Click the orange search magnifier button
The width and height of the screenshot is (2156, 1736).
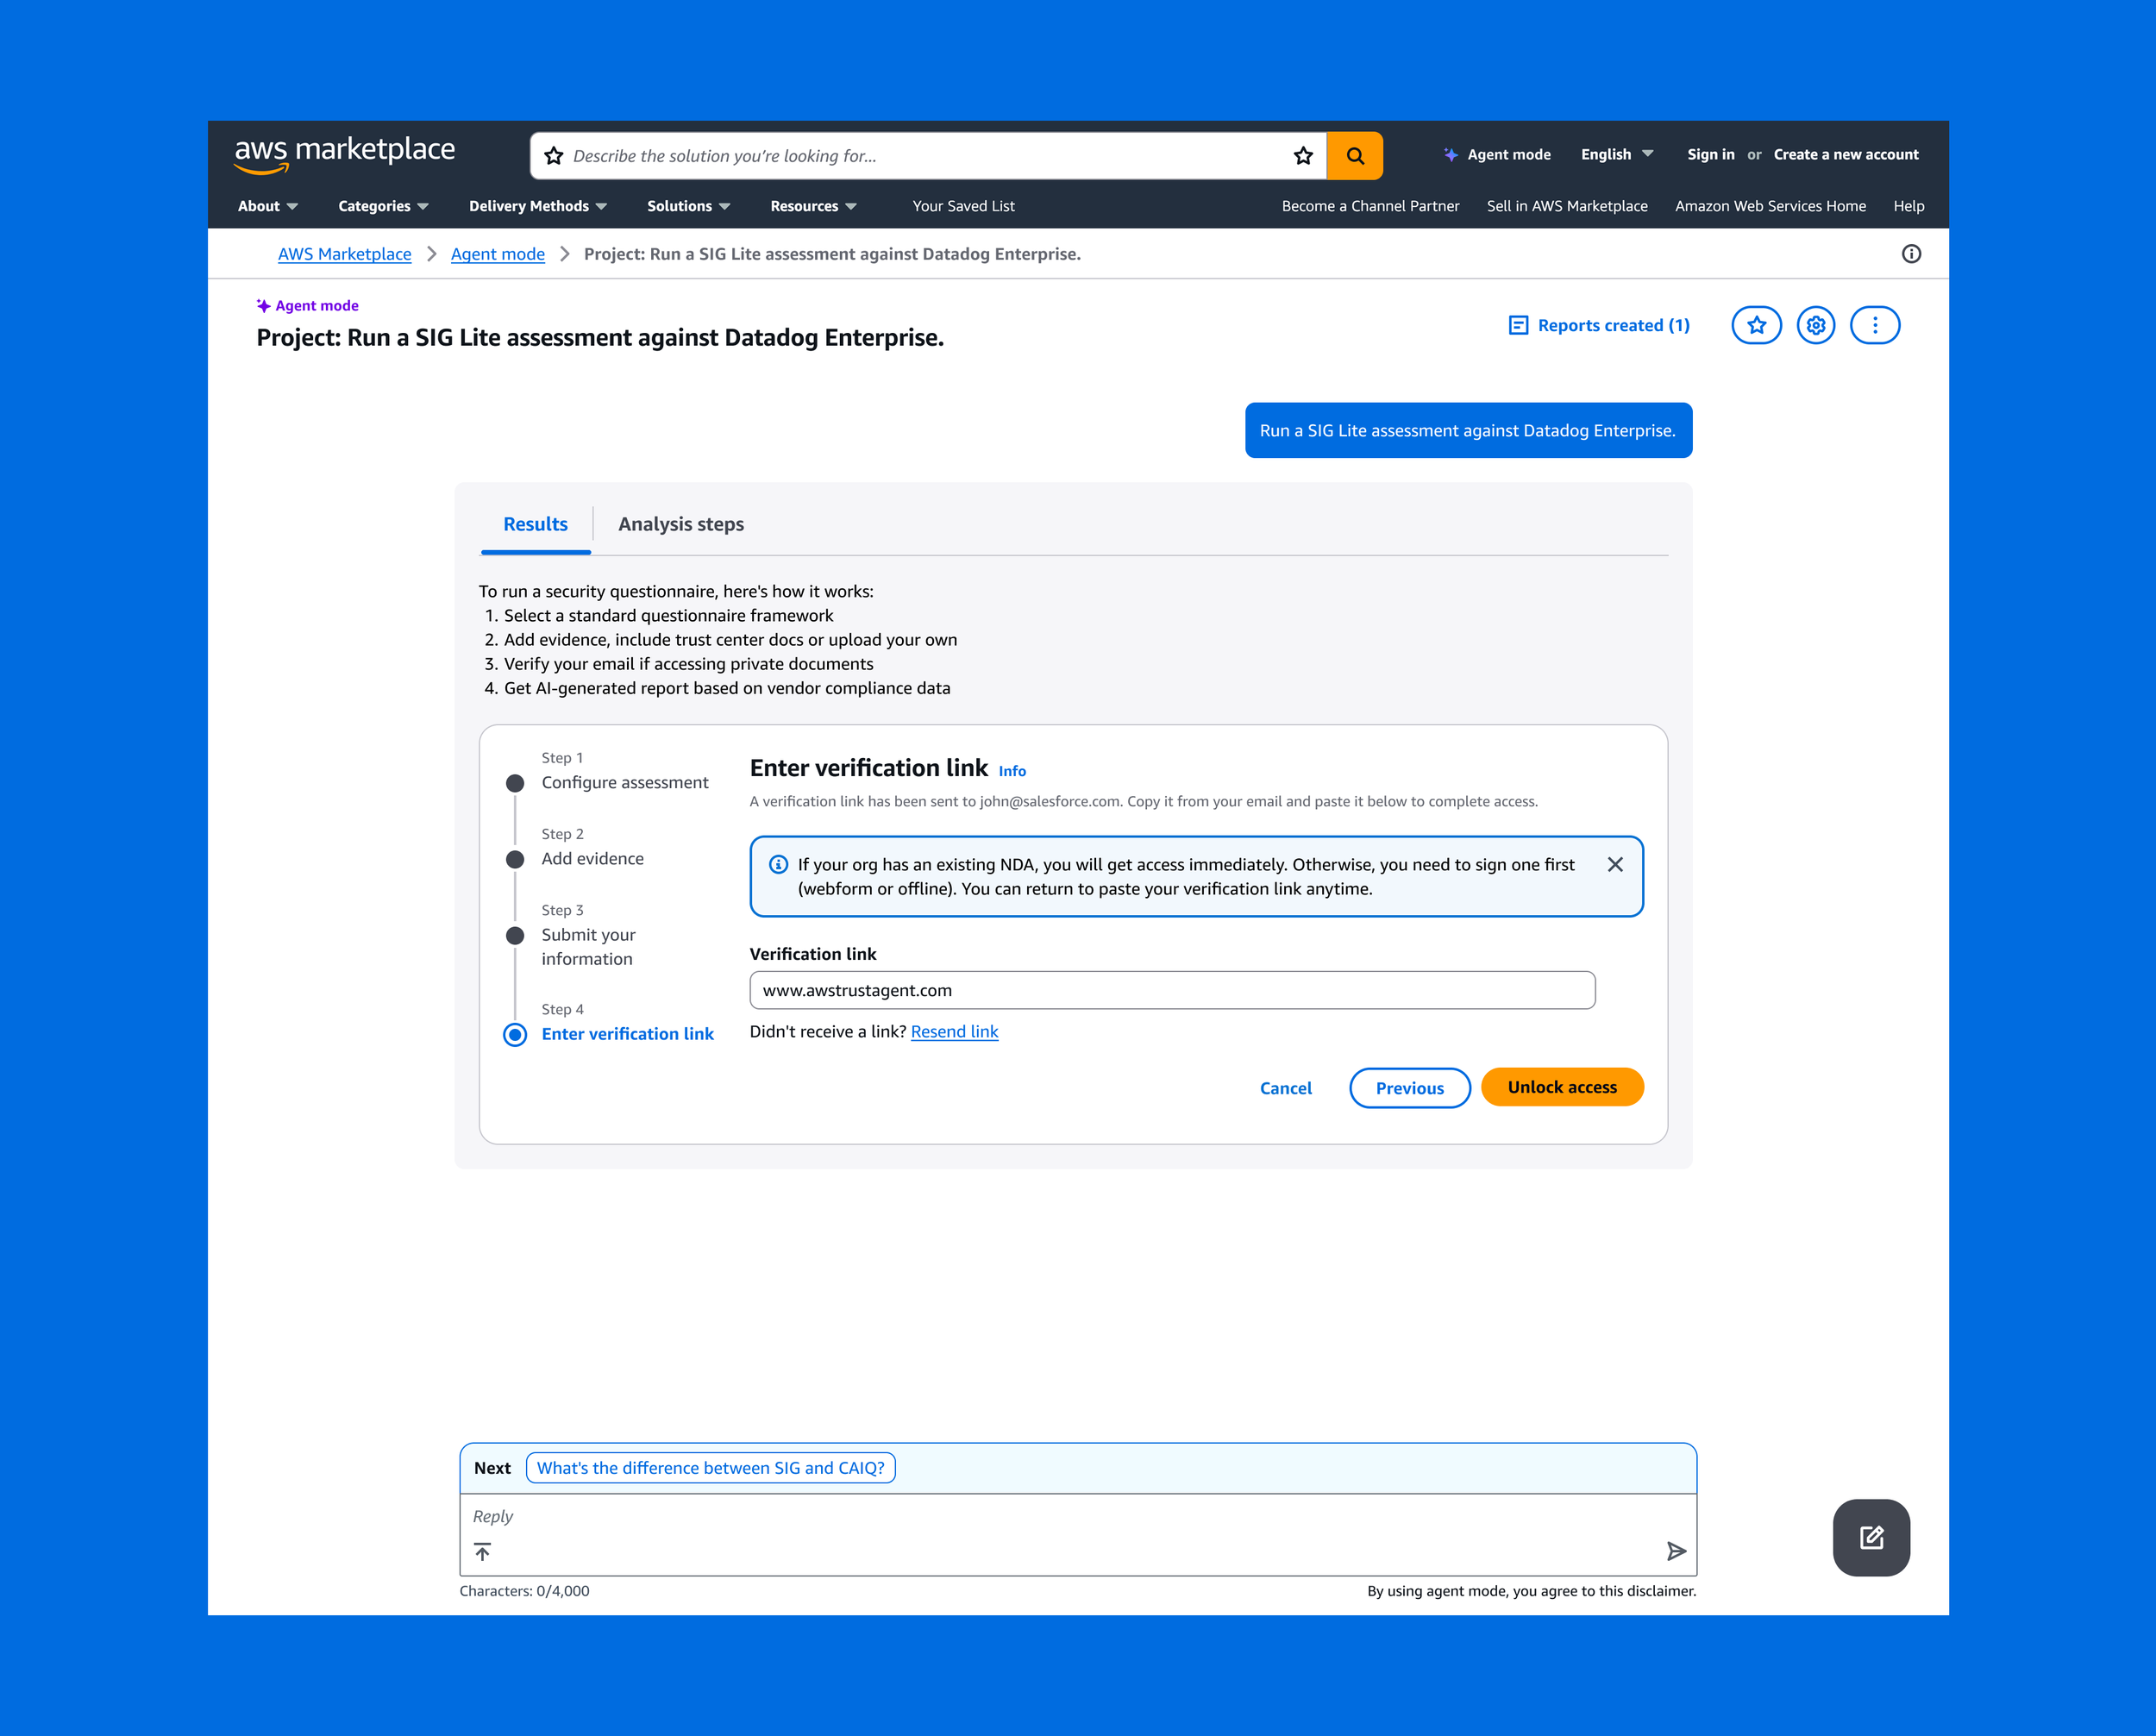(x=1355, y=156)
